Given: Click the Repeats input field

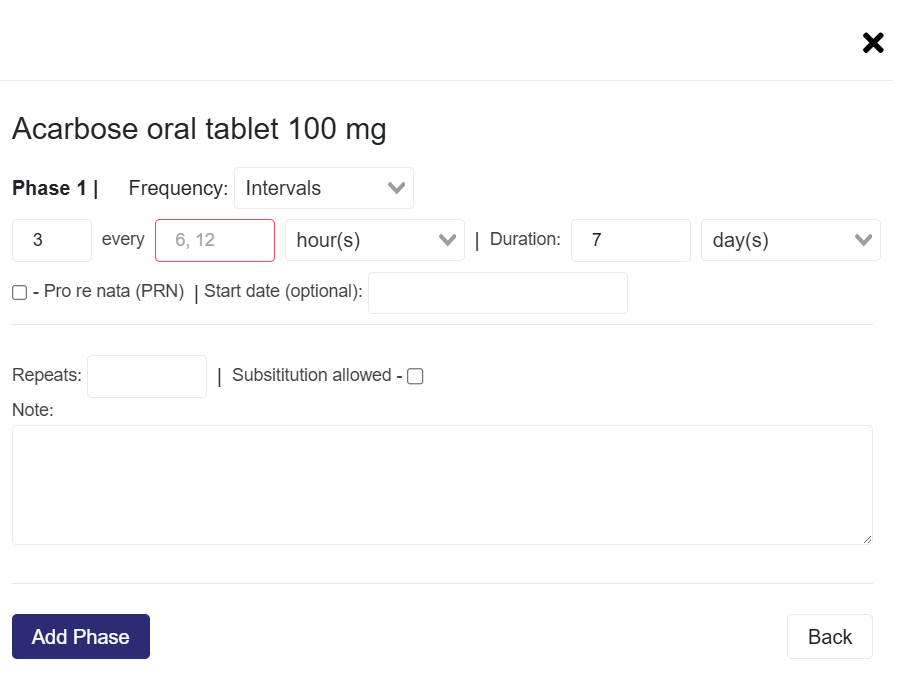Looking at the screenshot, I should (x=146, y=376).
